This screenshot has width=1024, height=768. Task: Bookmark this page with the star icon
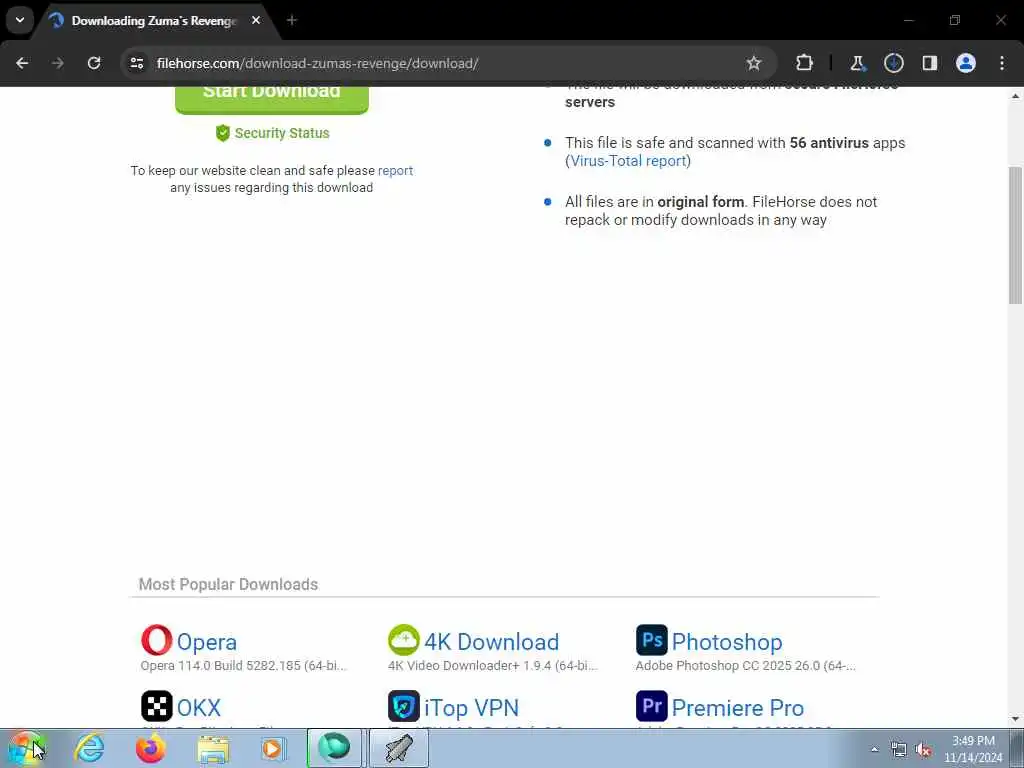click(x=754, y=63)
